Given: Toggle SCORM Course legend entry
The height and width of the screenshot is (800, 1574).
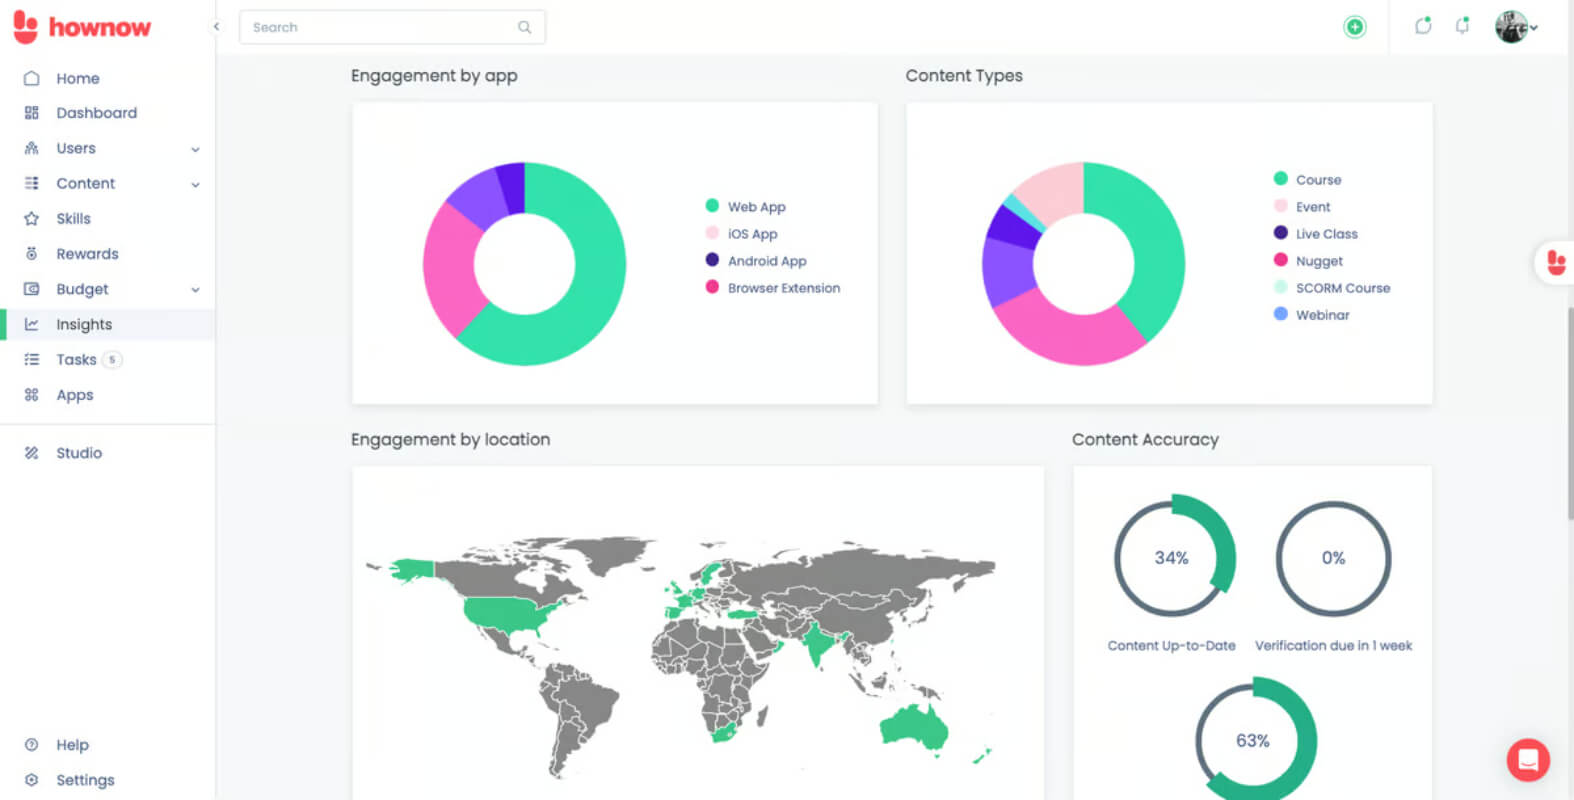Looking at the screenshot, I should pyautogui.click(x=1332, y=287).
